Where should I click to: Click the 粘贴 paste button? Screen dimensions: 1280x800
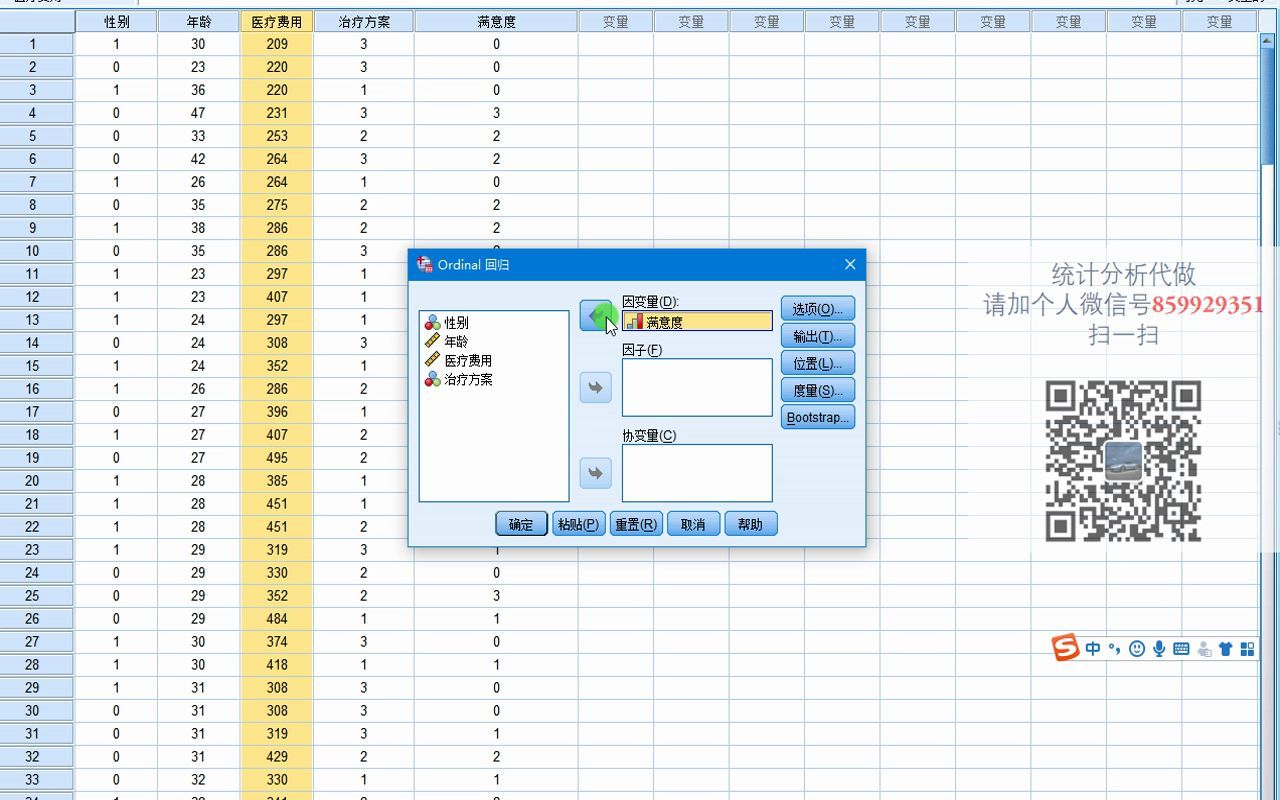click(x=579, y=524)
